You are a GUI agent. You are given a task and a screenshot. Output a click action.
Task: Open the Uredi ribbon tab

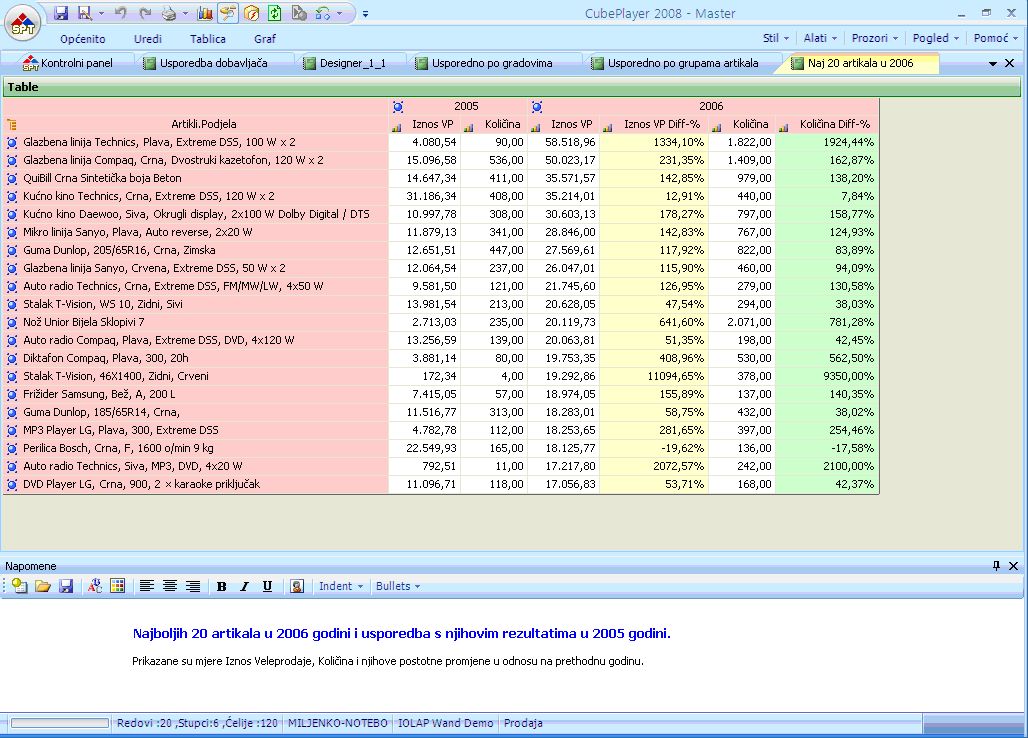click(148, 39)
